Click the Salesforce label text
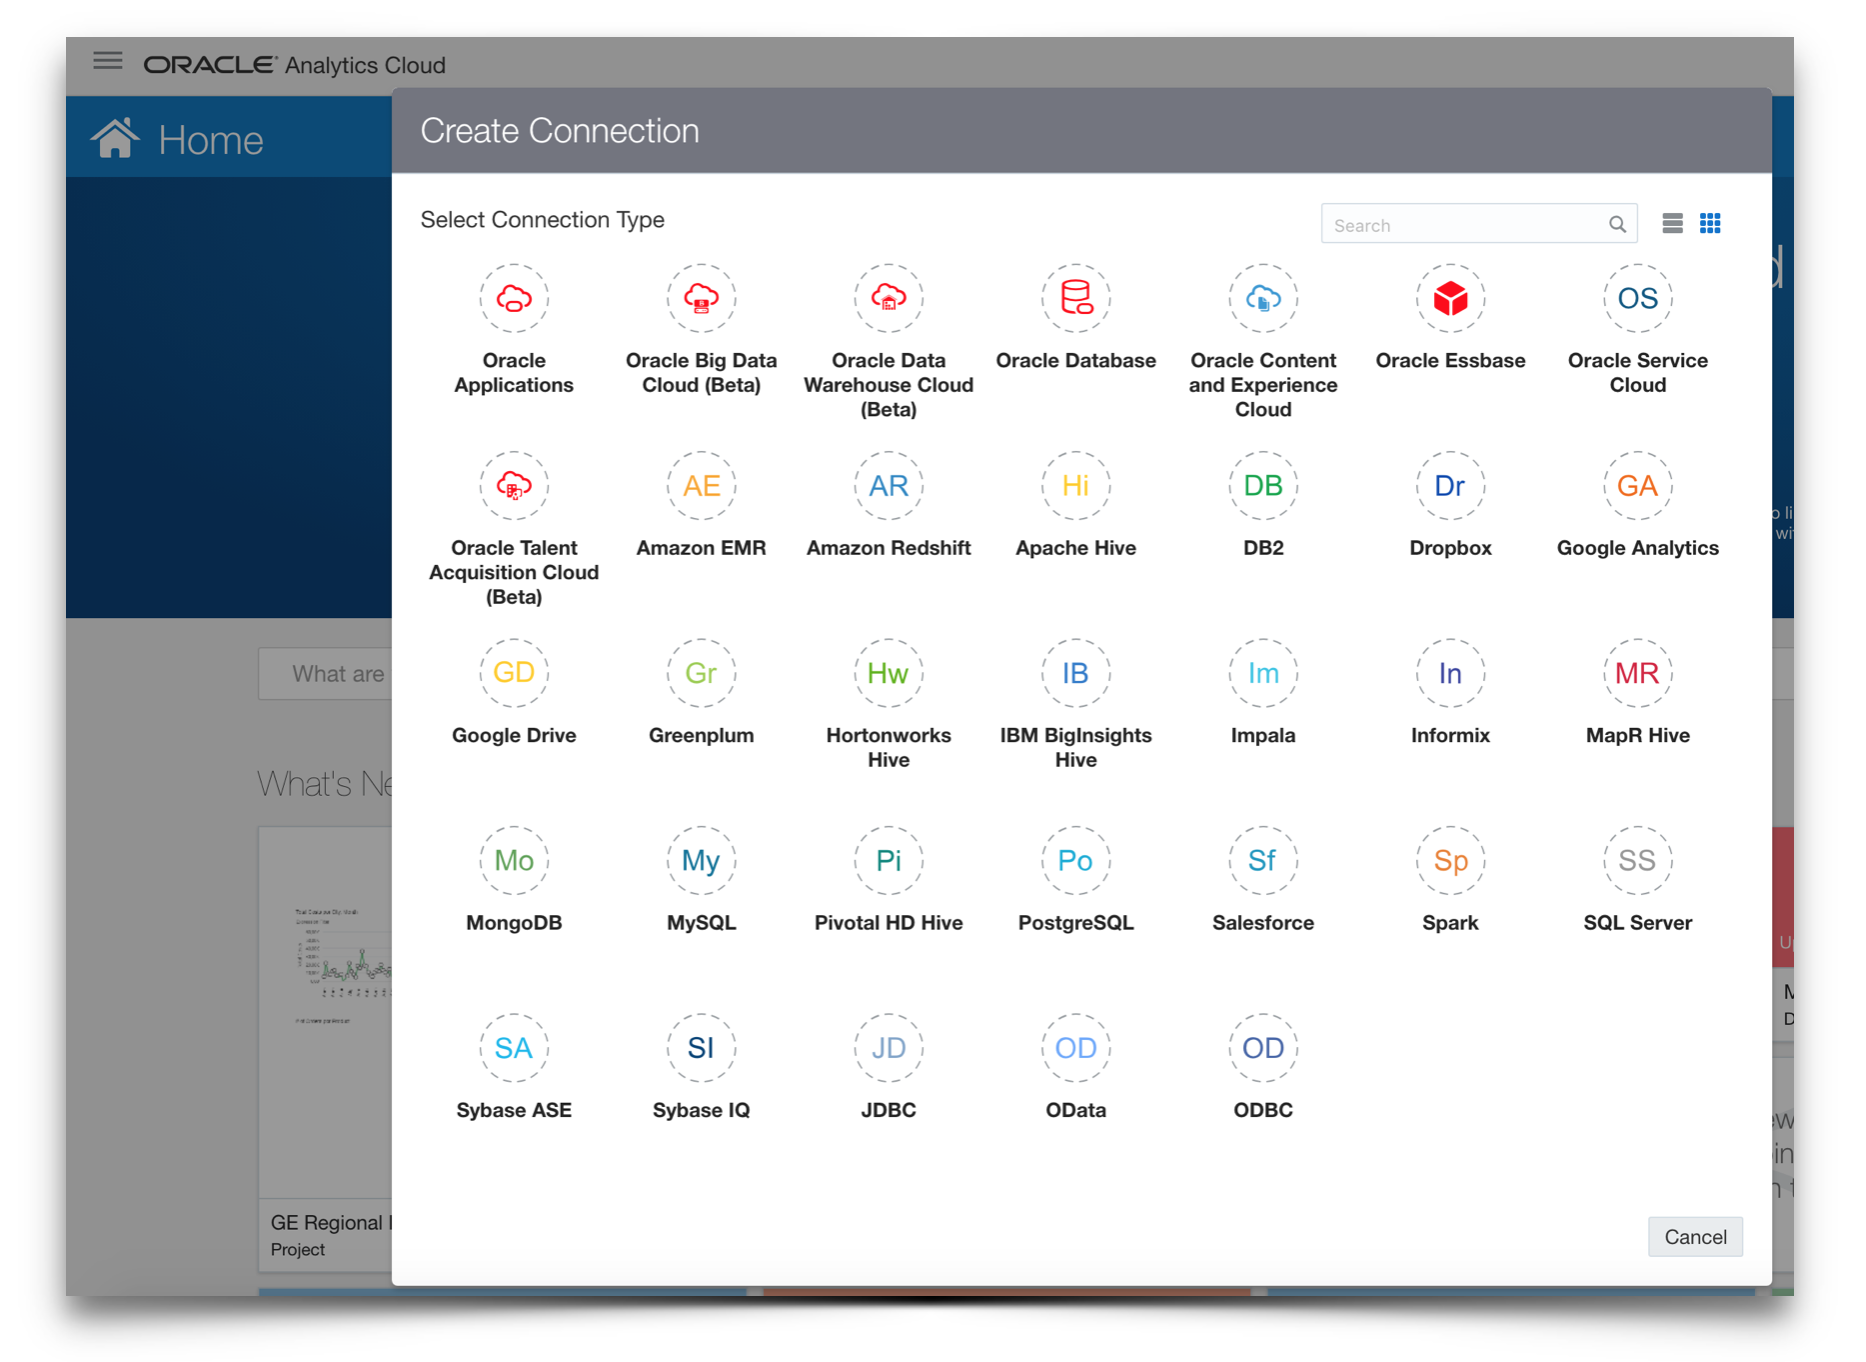Image resolution: width=1866 pixels, height=1362 pixels. point(1263,923)
